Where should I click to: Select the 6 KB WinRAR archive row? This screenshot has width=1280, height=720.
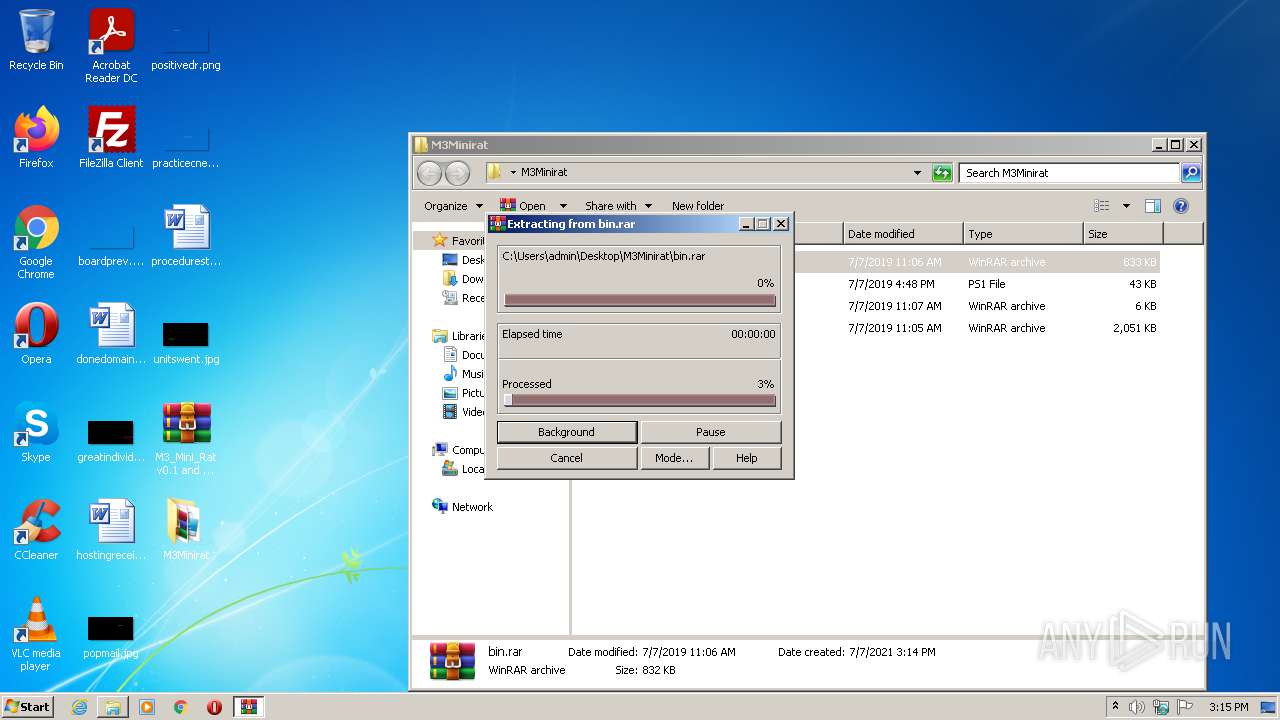(866, 306)
